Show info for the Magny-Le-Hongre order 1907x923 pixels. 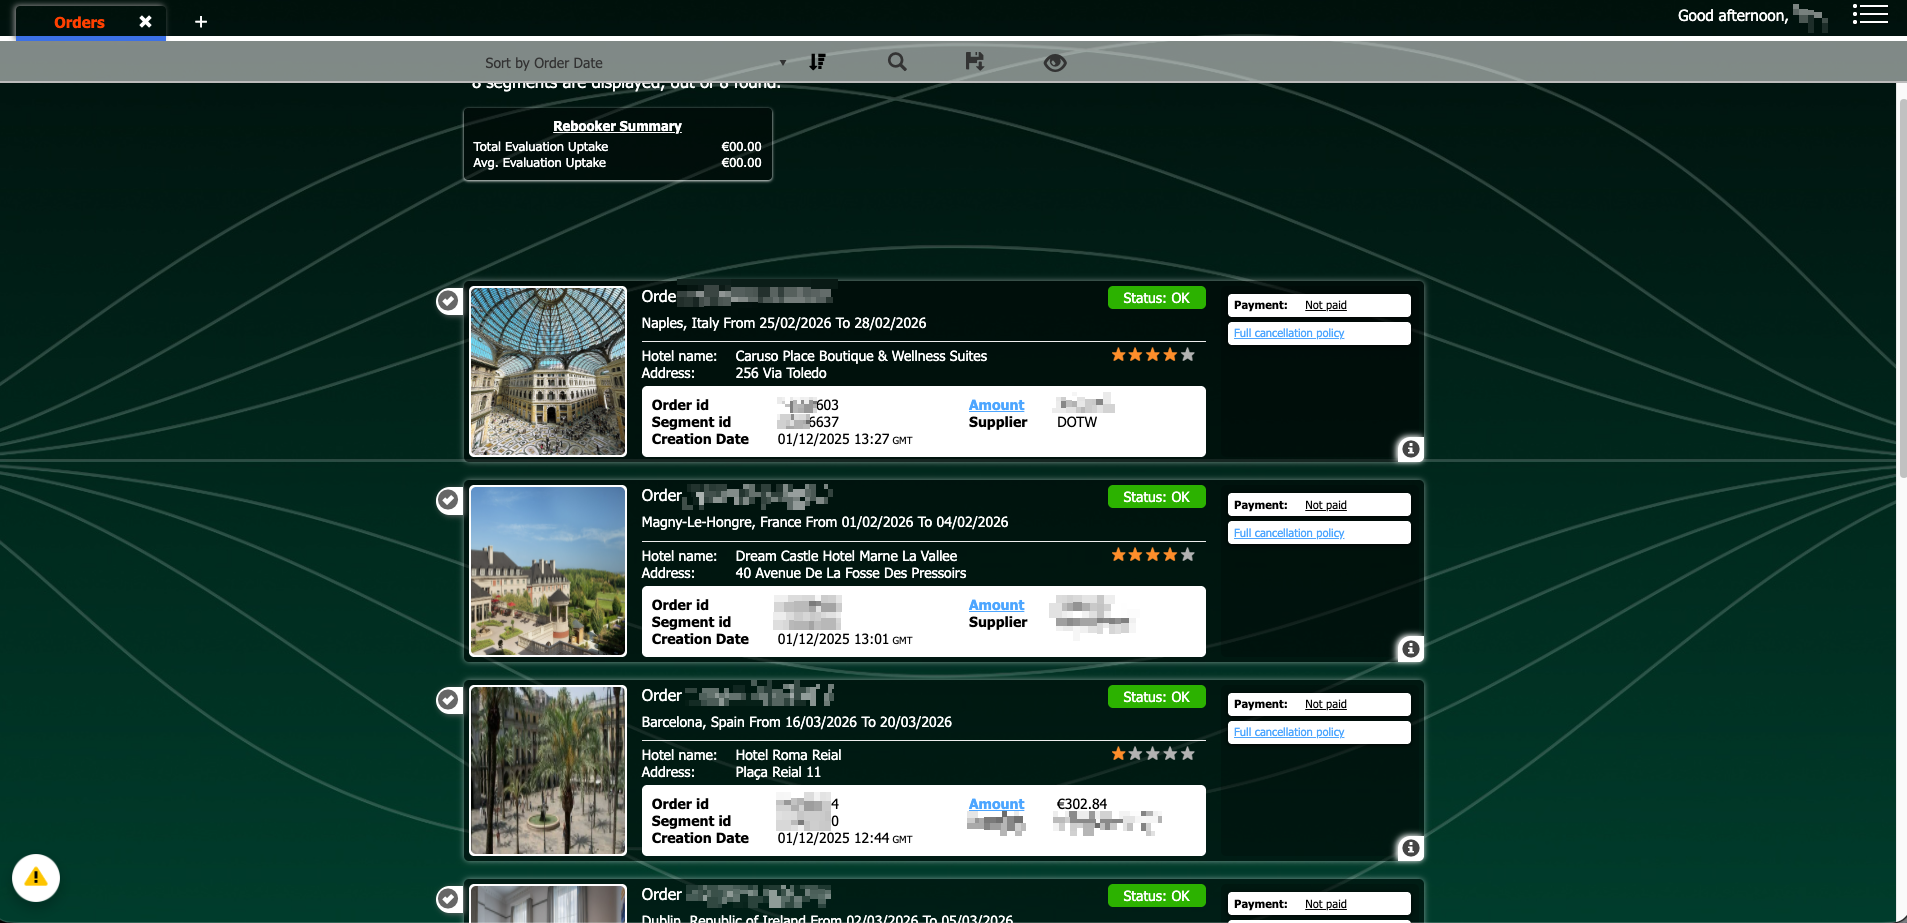coord(1410,649)
